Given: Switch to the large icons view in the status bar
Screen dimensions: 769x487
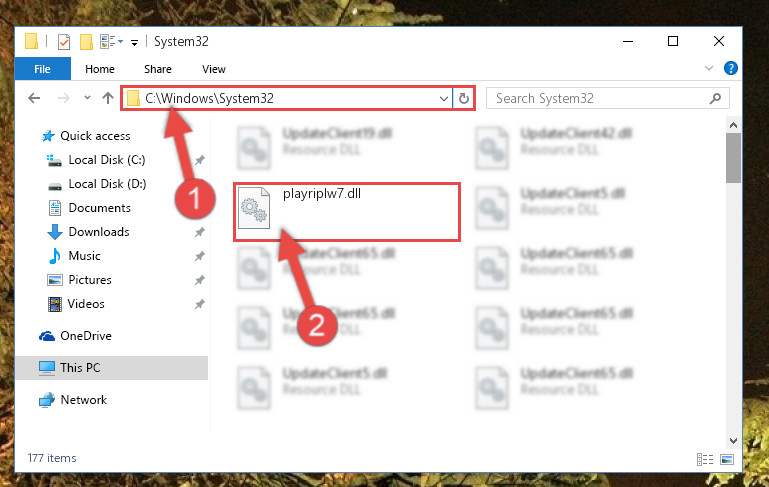Looking at the screenshot, I should coord(727,459).
